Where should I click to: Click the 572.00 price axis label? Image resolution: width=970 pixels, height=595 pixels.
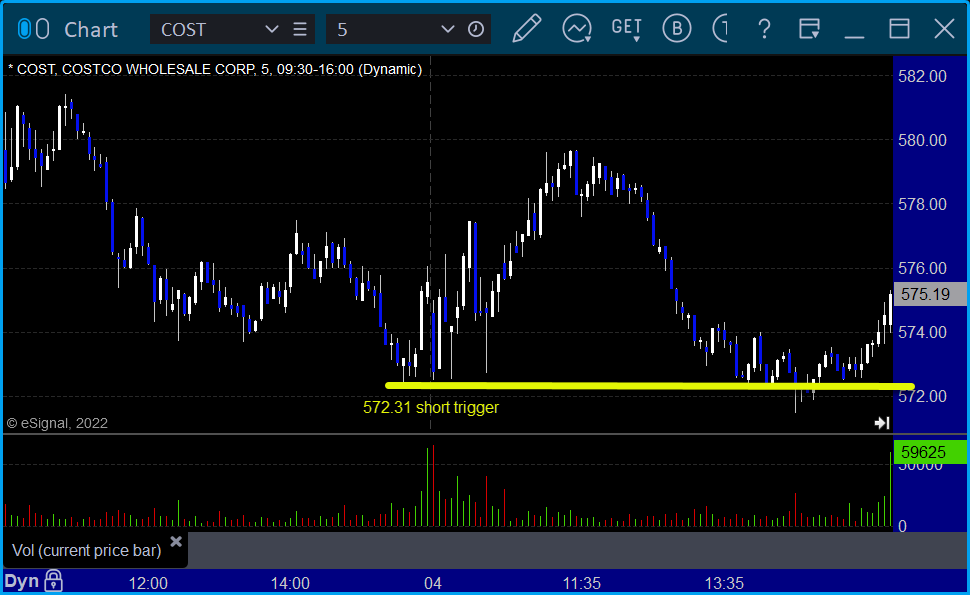(922, 396)
